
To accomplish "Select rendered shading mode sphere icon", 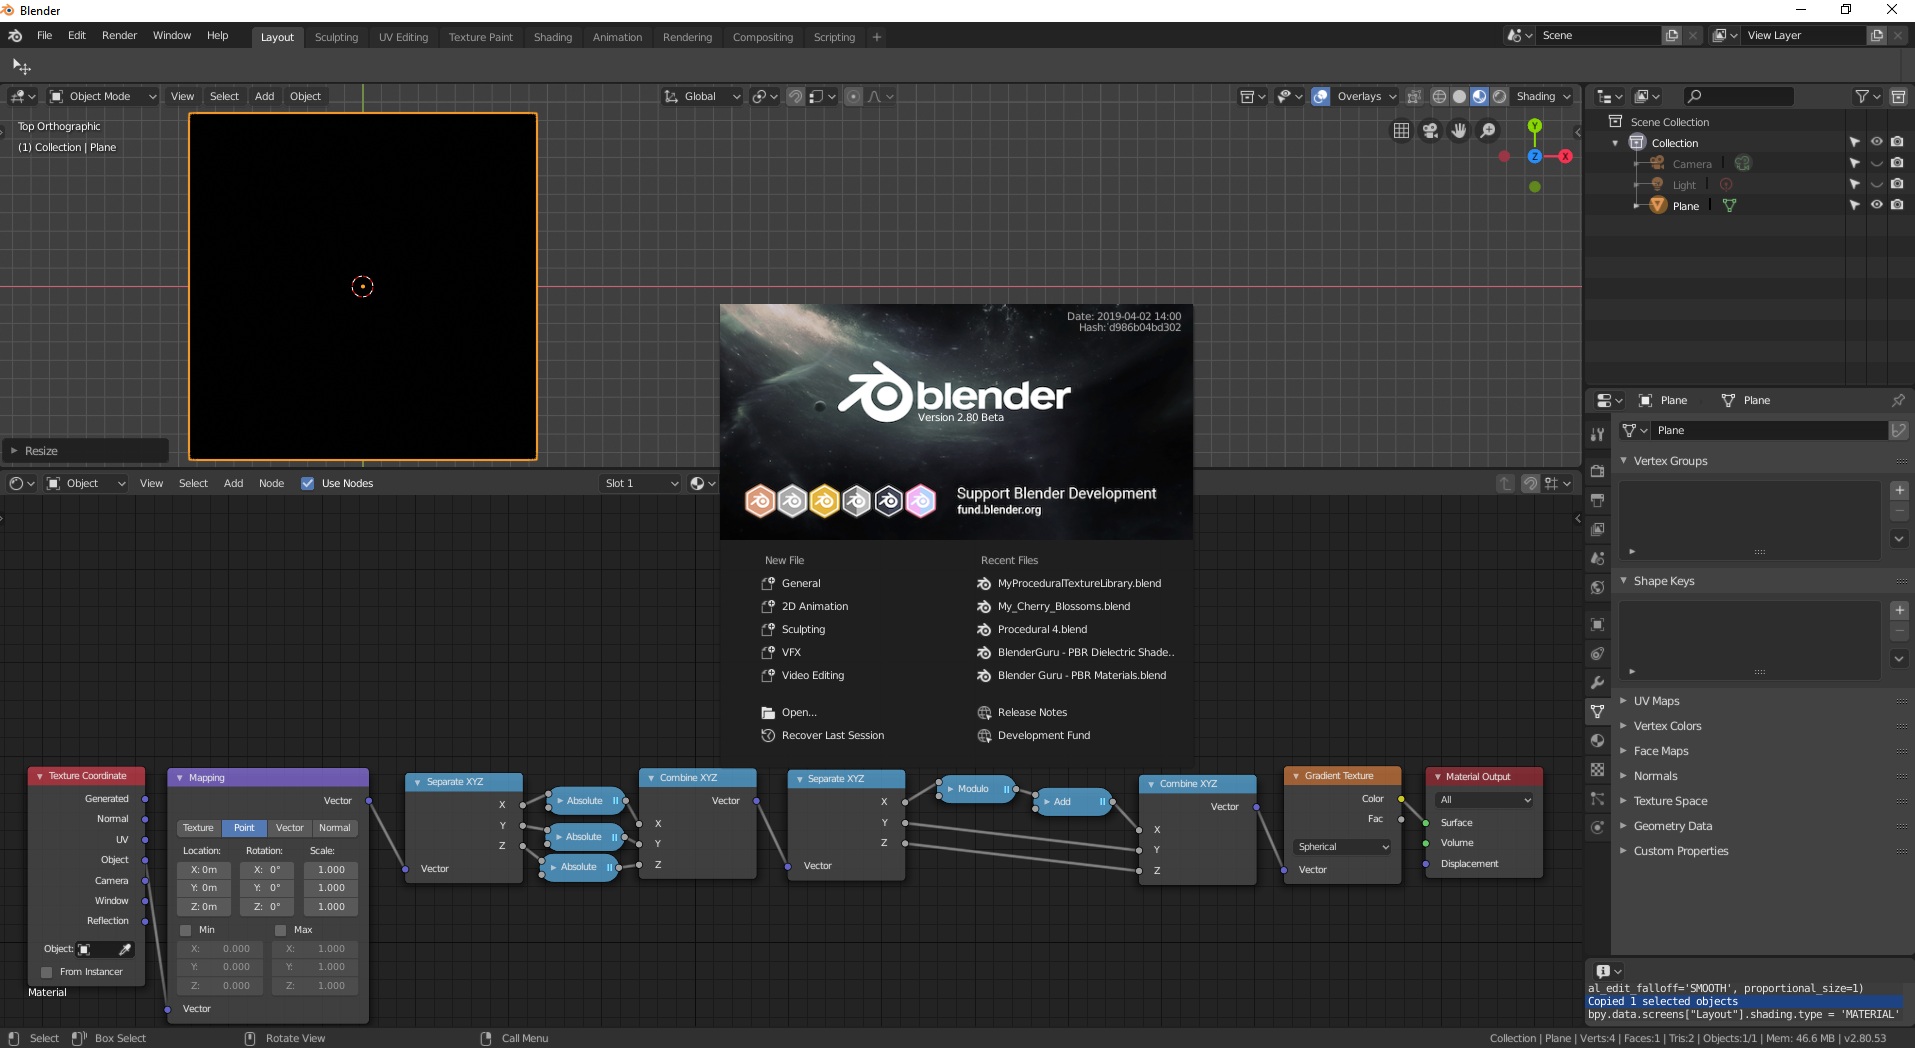I will pyautogui.click(x=1499, y=97).
